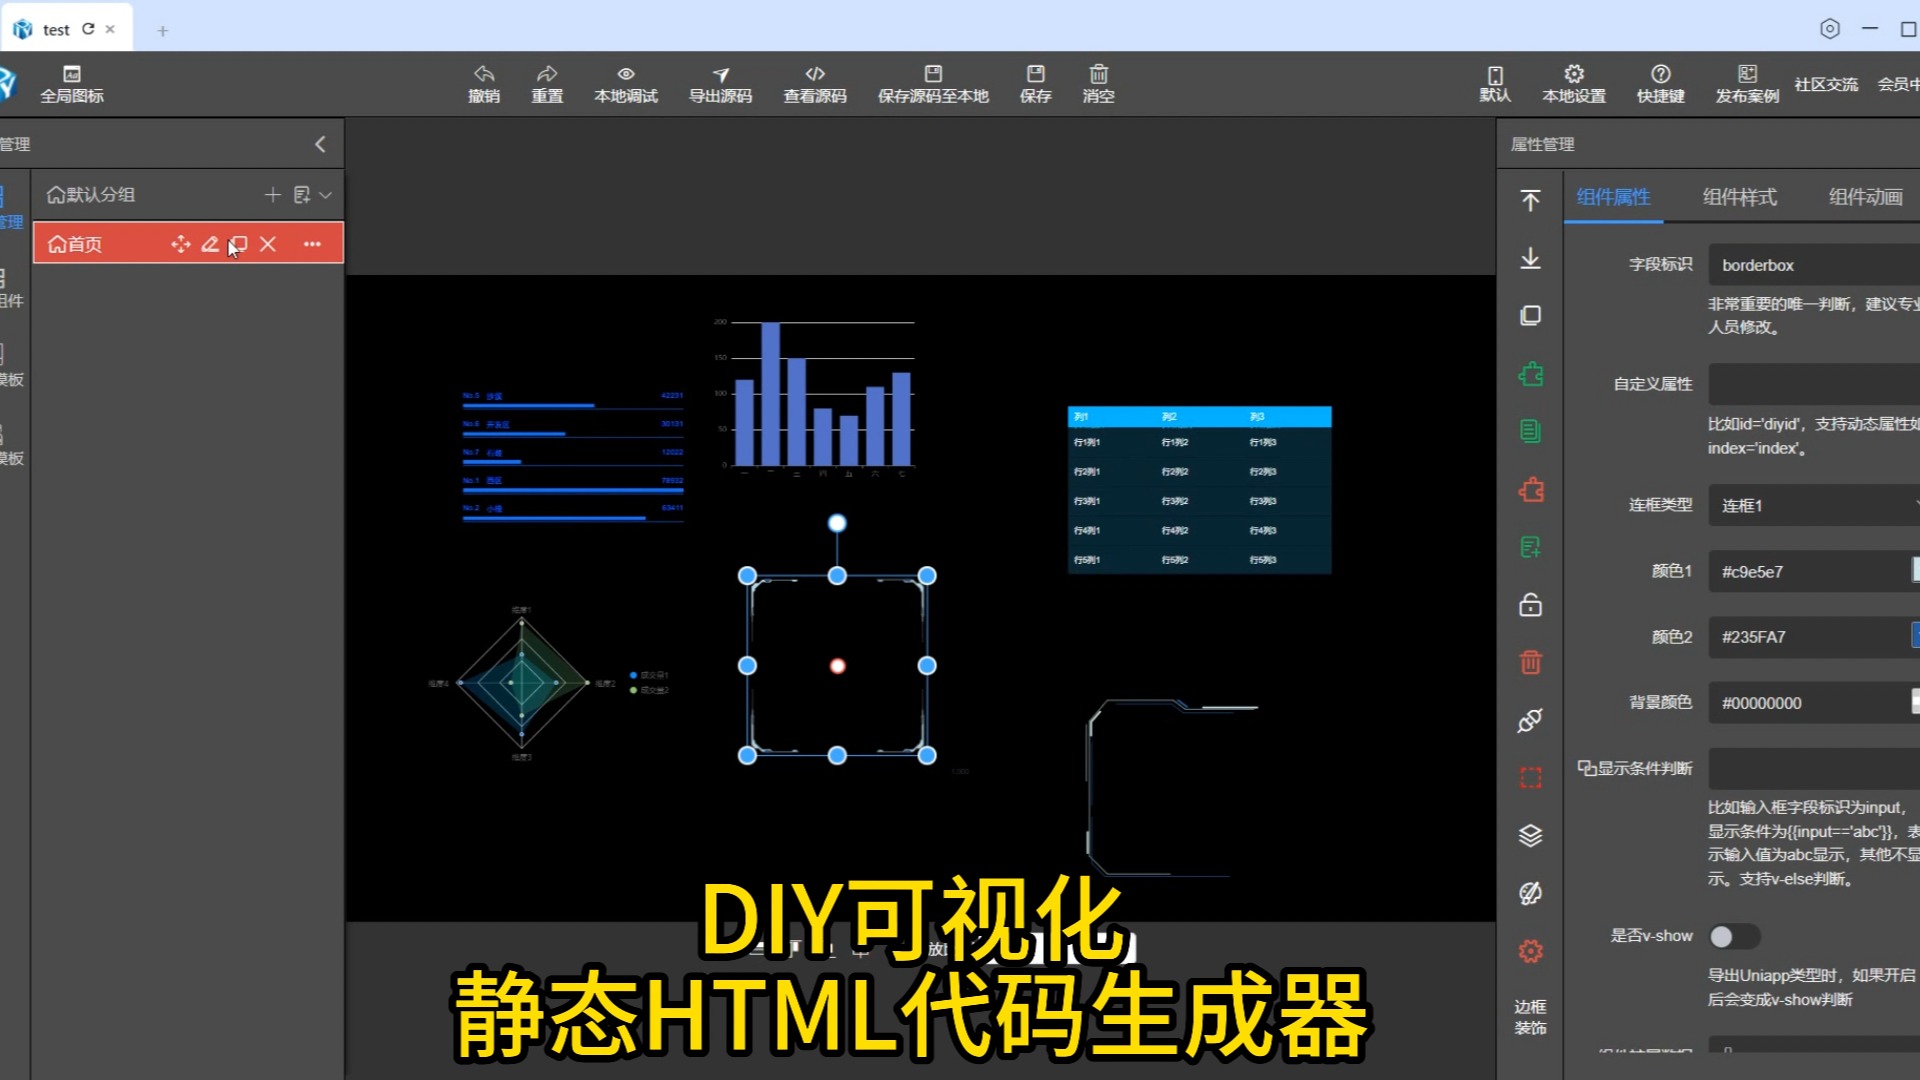The width and height of the screenshot is (1920, 1080).
Task: Click the borderbox 字段标识 input field
Action: (x=1812, y=264)
